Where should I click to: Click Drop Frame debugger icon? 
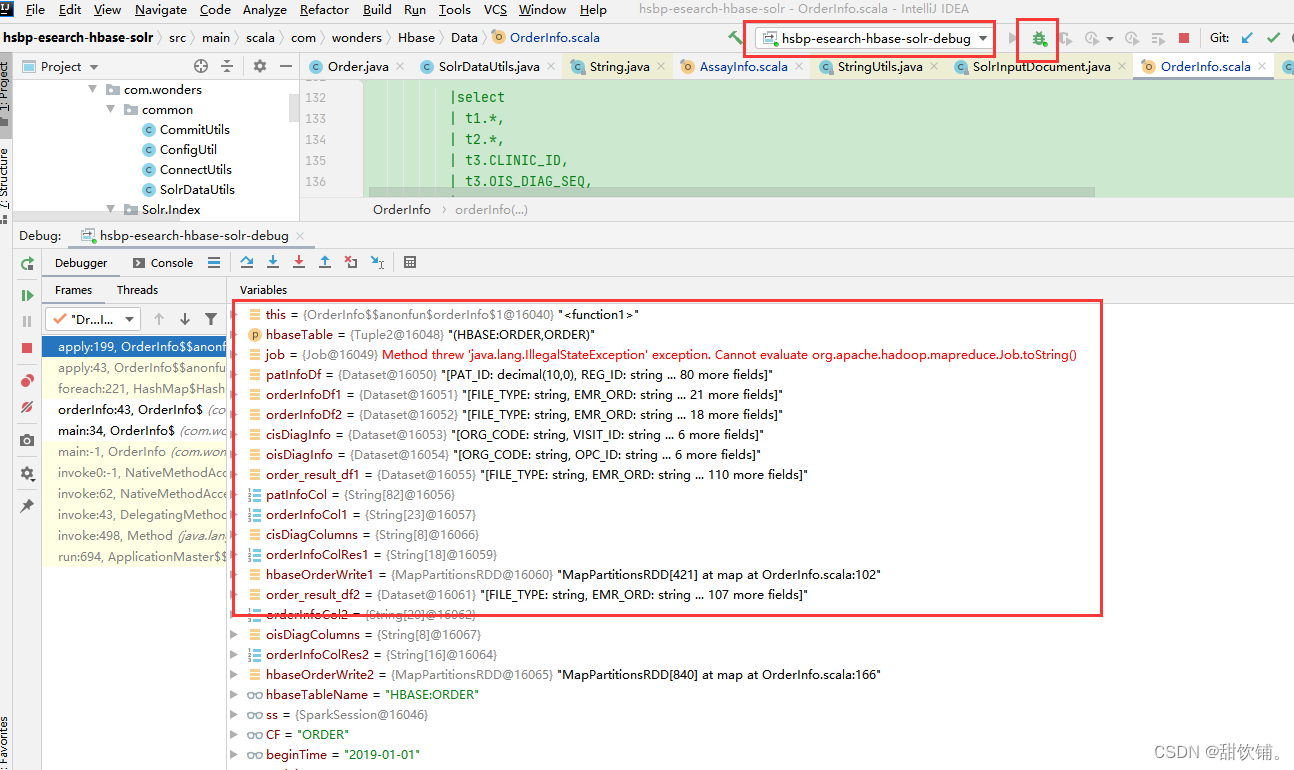tap(351, 262)
